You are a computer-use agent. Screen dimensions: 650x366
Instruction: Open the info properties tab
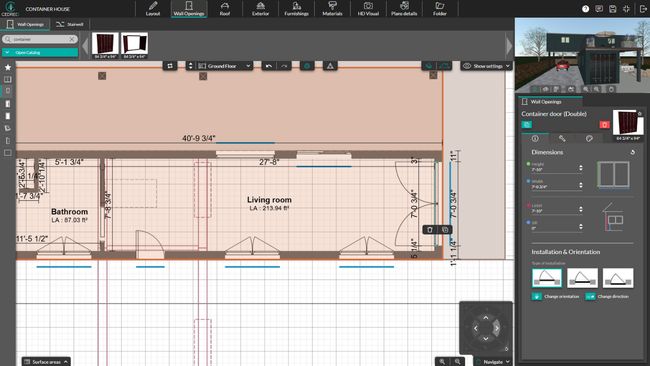pyautogui.click(x=535, y=138)
